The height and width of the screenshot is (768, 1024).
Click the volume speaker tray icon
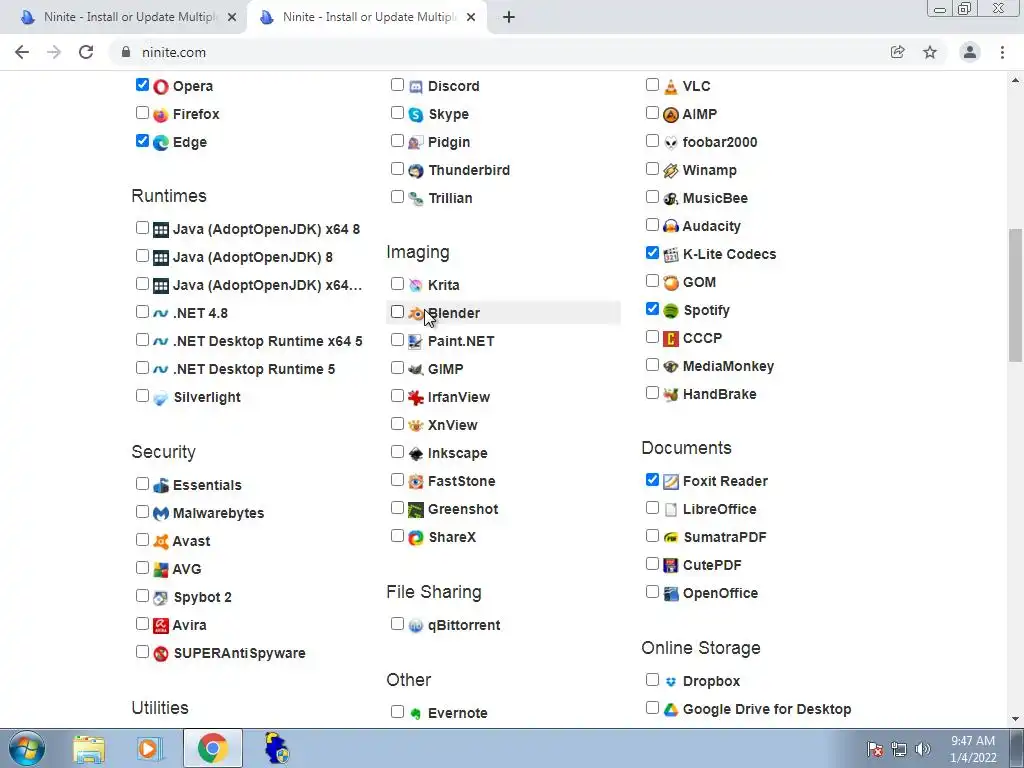click(x=923, y=749)
